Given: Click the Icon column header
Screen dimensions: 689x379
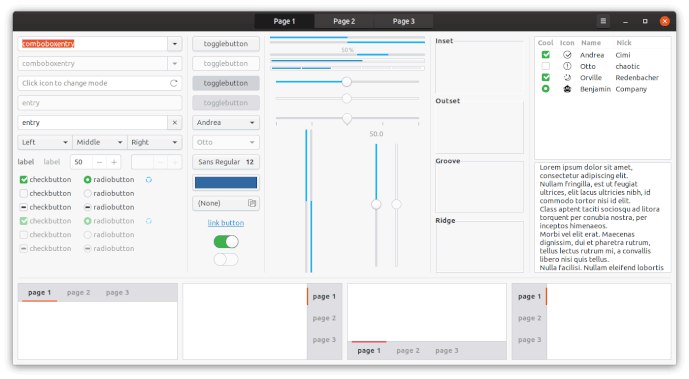Looking at the screenshot, I should pyautogui.click(x=567, y=43).
